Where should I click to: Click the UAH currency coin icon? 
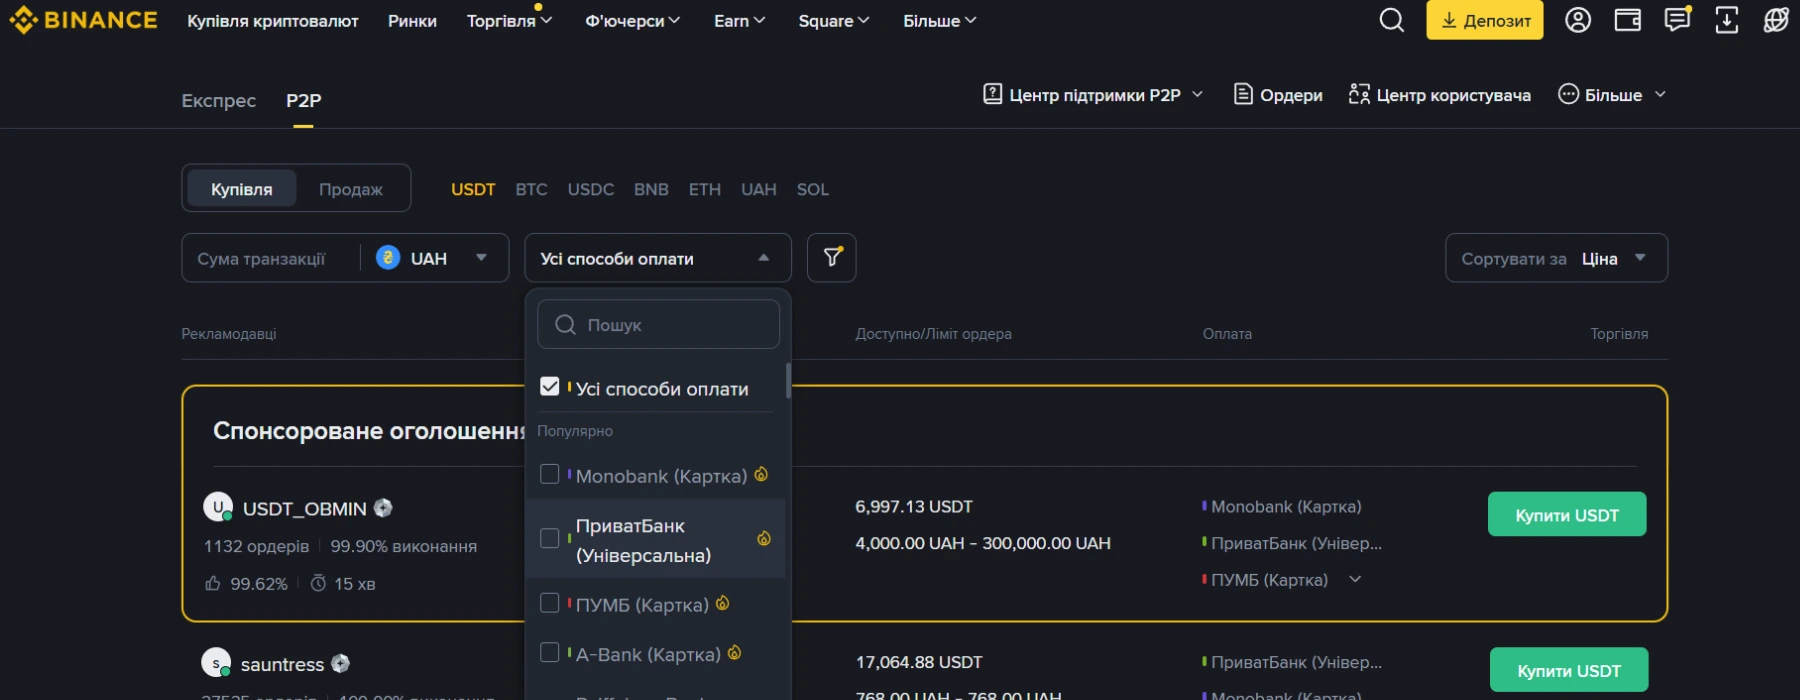(x=388, y=258)
